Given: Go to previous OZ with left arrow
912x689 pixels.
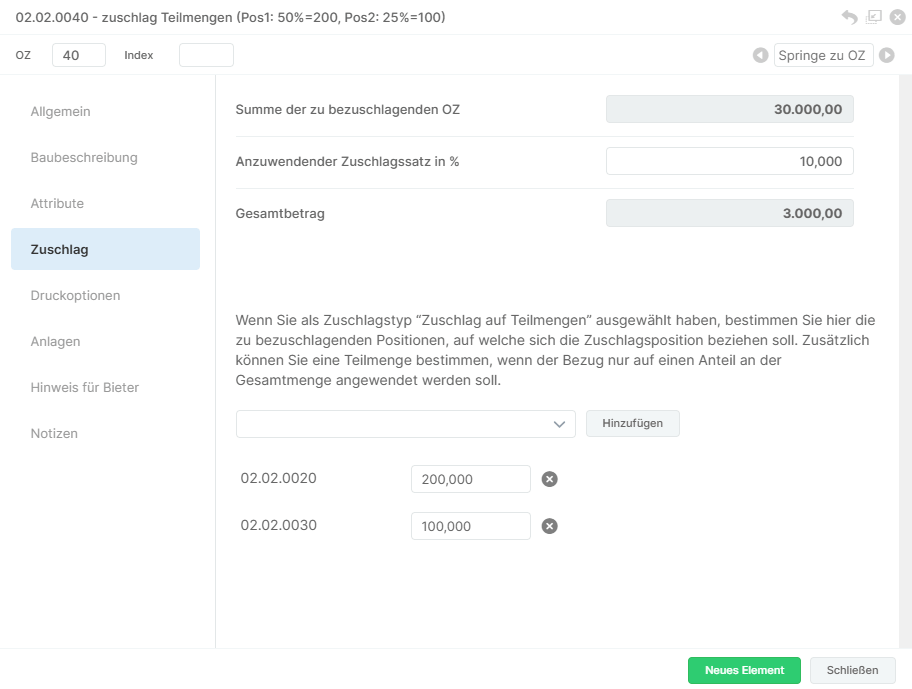Looking at the screenshot, I should click(760, 55).
